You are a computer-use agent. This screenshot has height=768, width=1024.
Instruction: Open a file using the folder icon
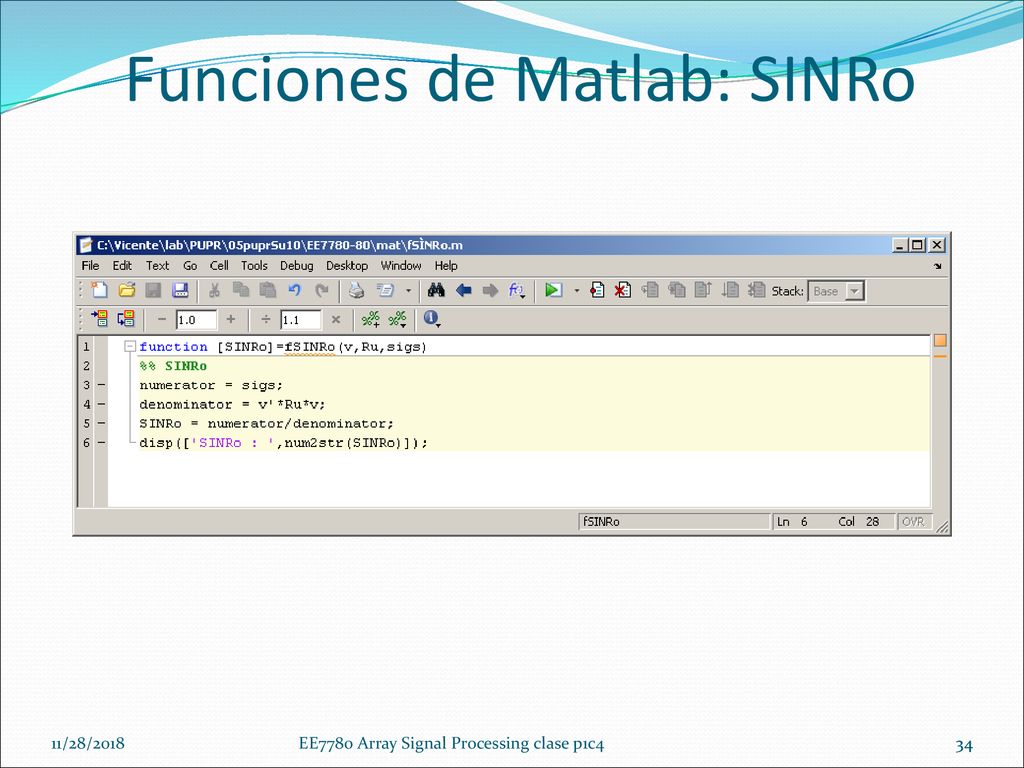127,290
